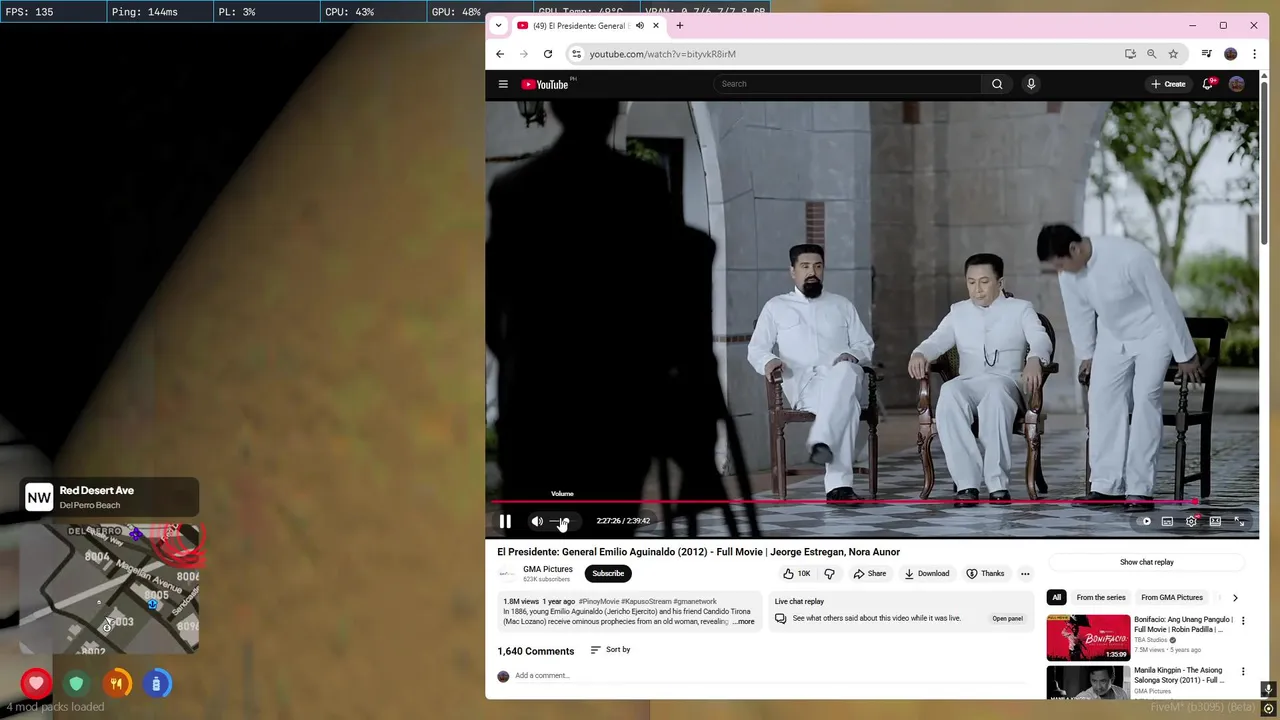Switch to theater mode in the player
The width and height of the screenshot is (1280, 720).
1215,521
